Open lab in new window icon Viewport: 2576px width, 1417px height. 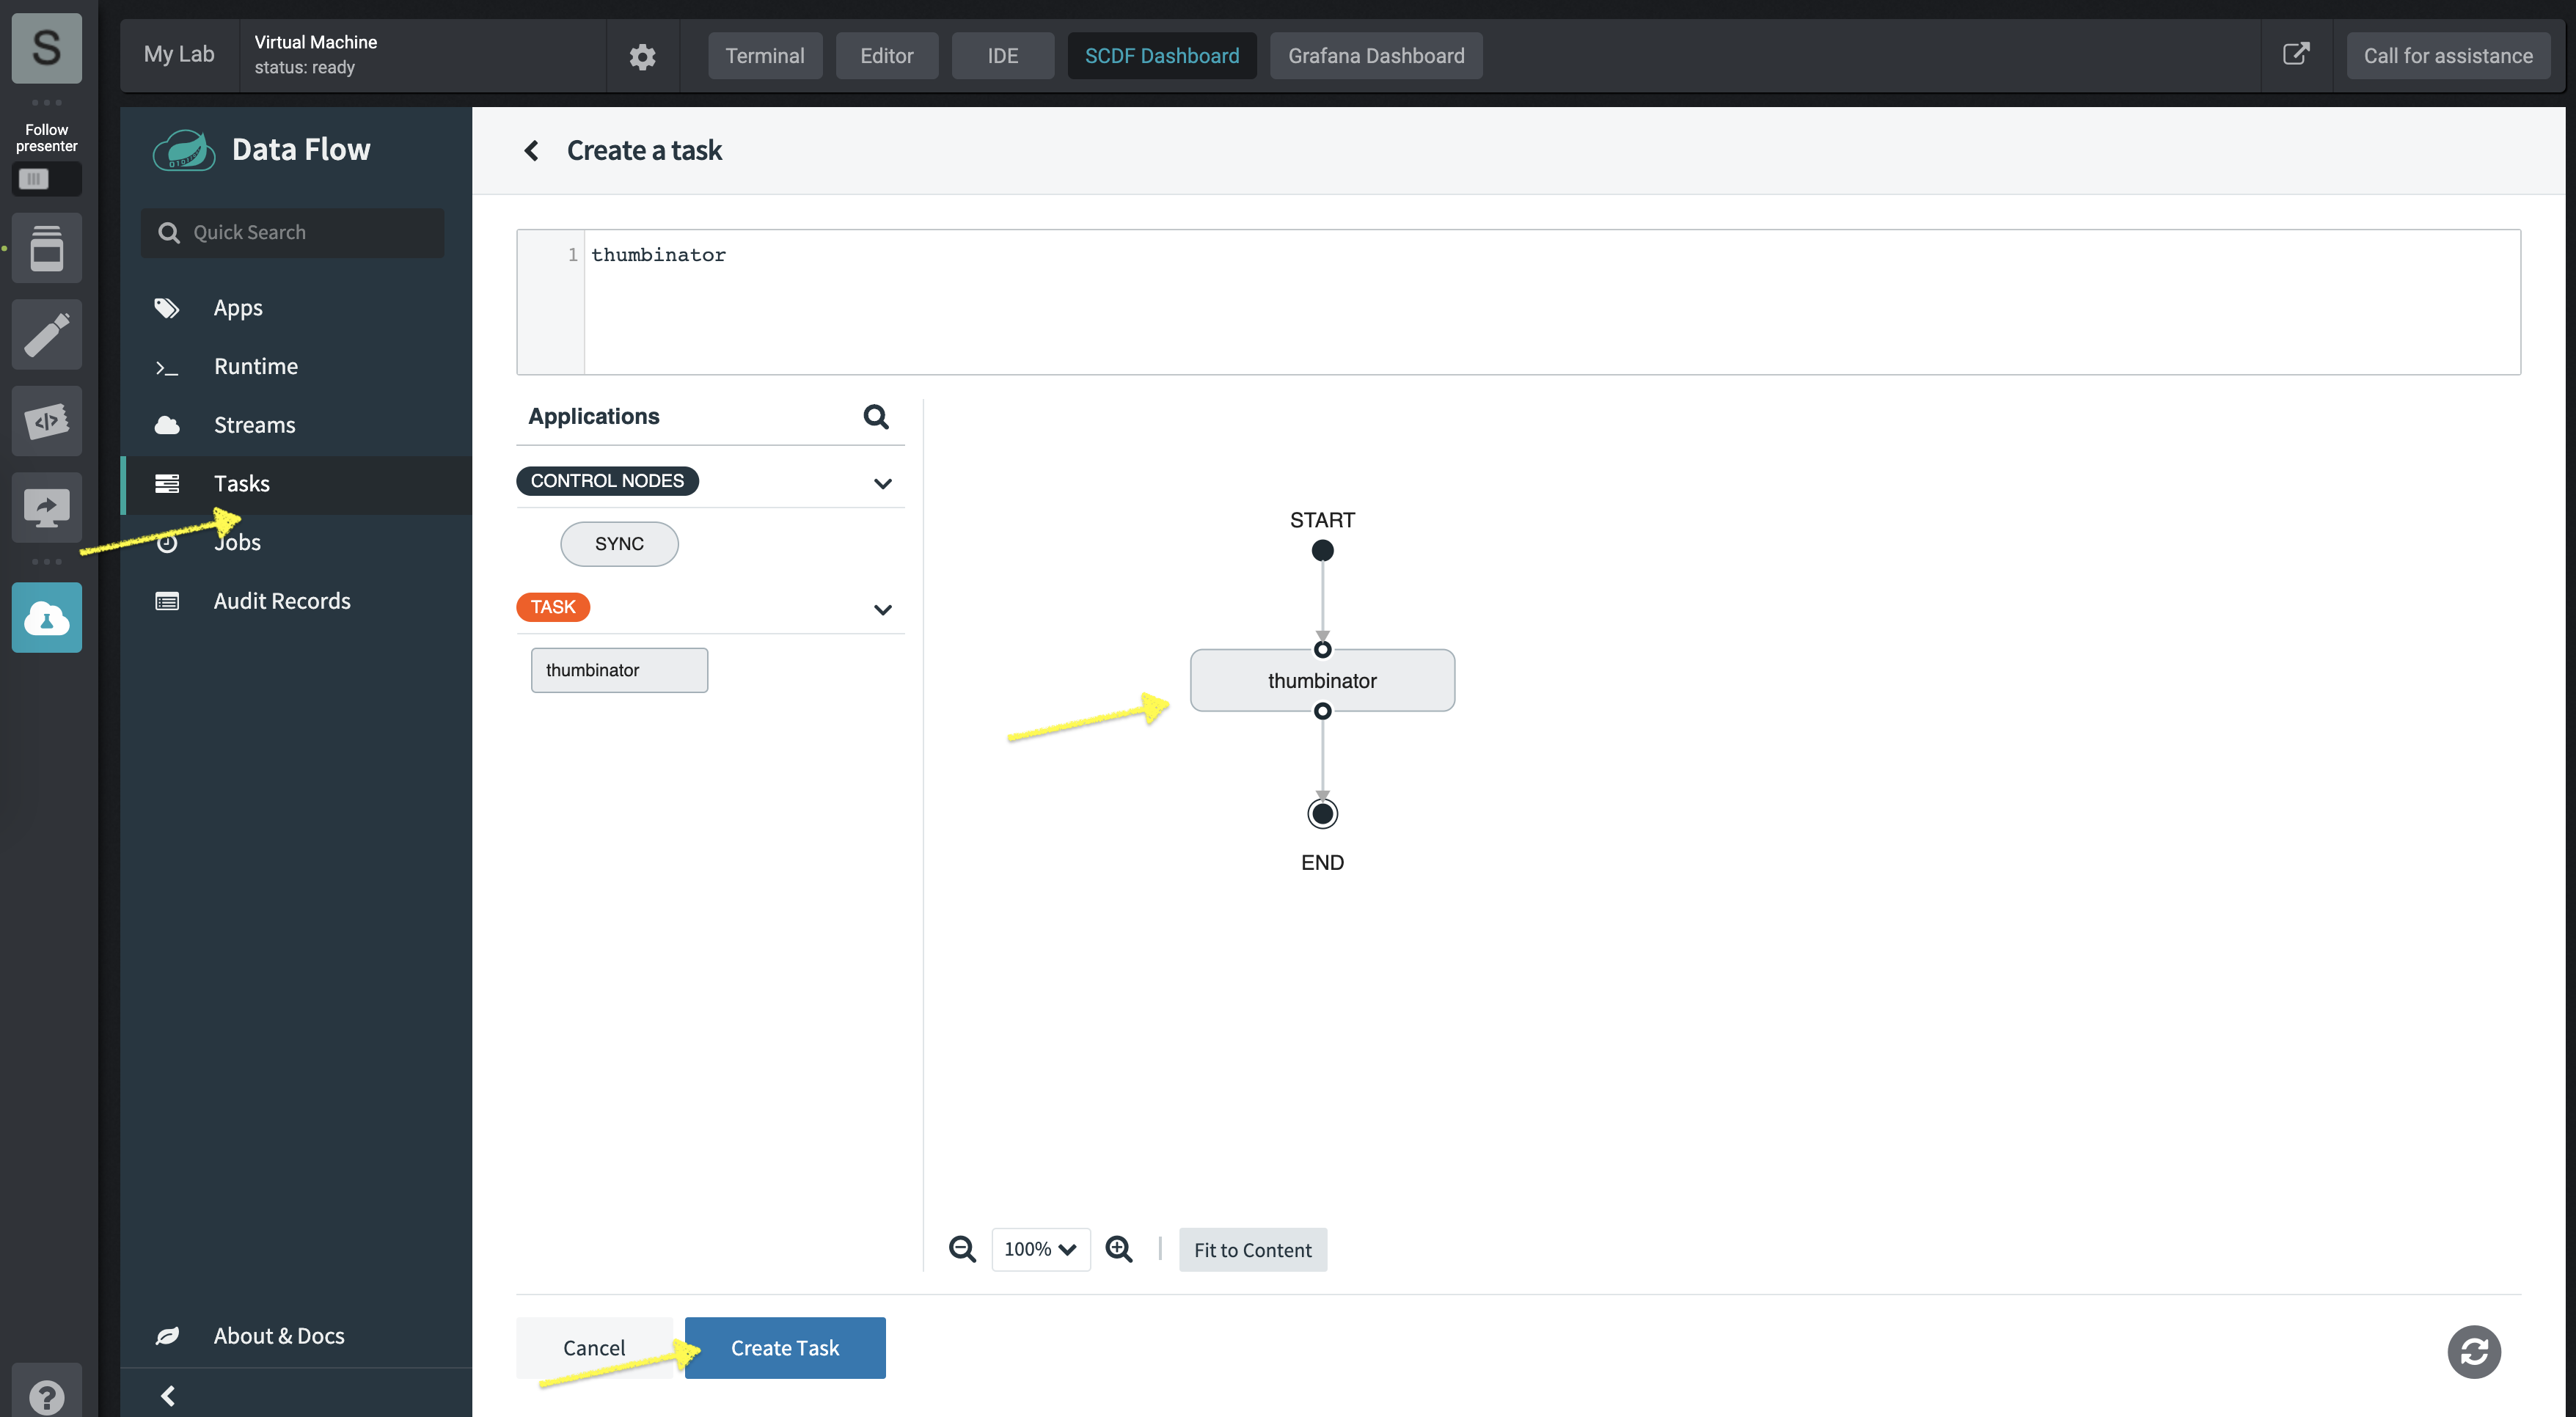tap(2296, 54)
